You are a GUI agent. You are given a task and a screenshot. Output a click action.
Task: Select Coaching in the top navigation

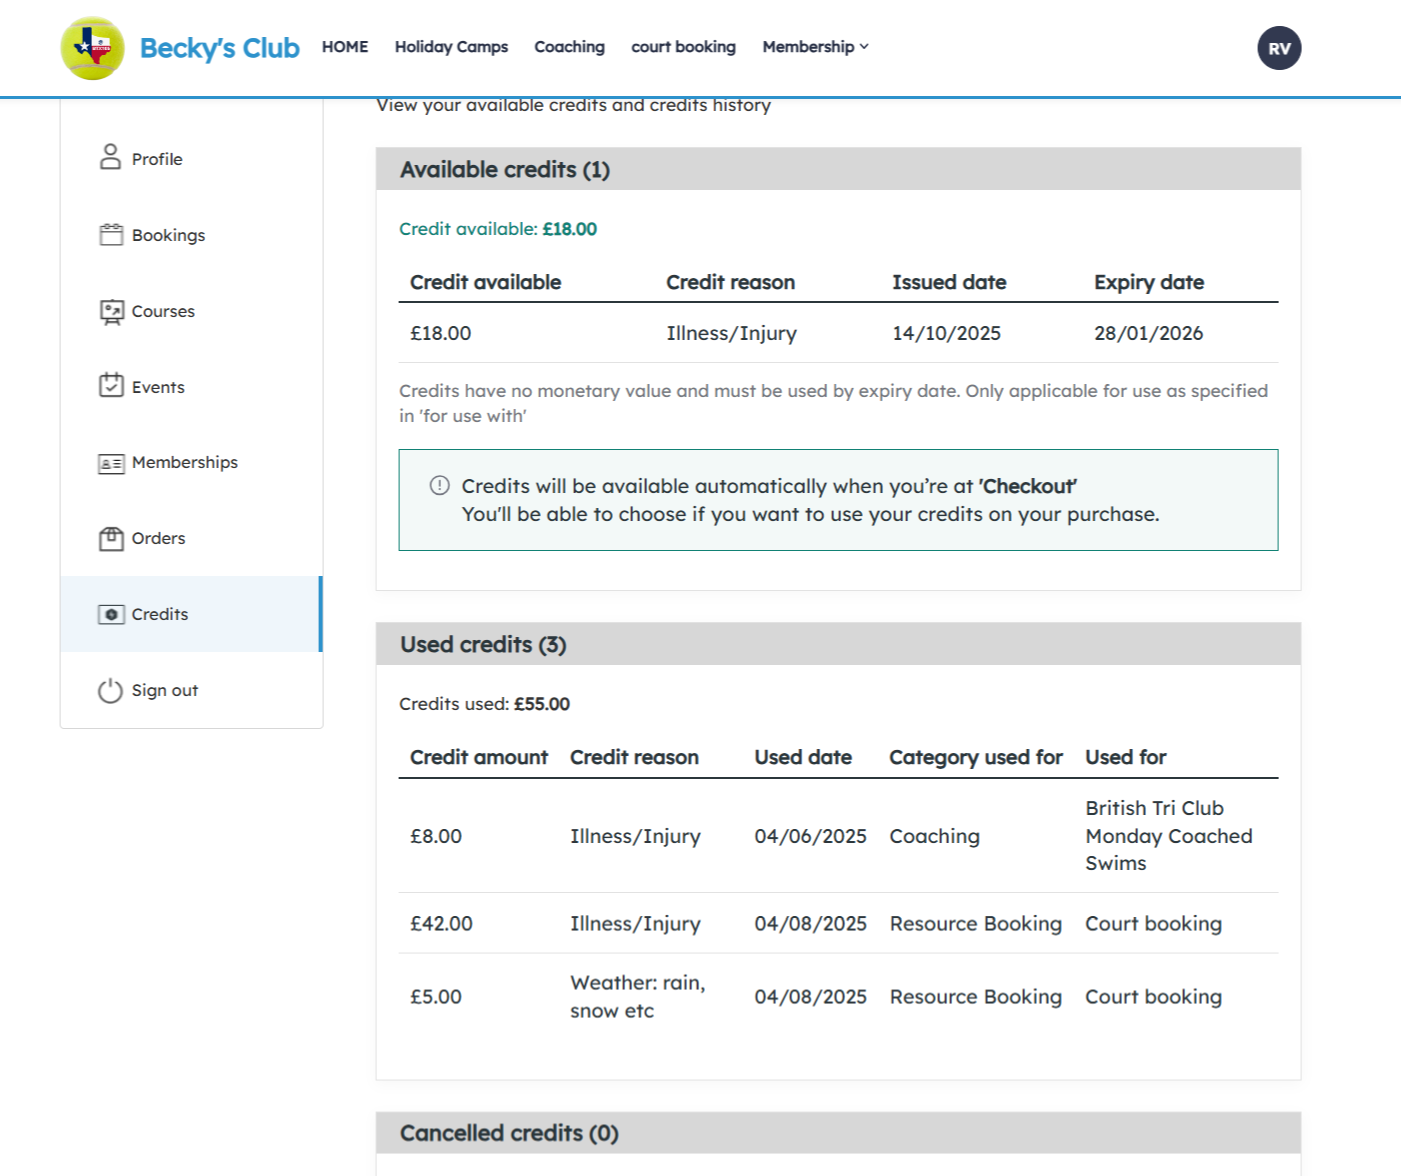569,47
